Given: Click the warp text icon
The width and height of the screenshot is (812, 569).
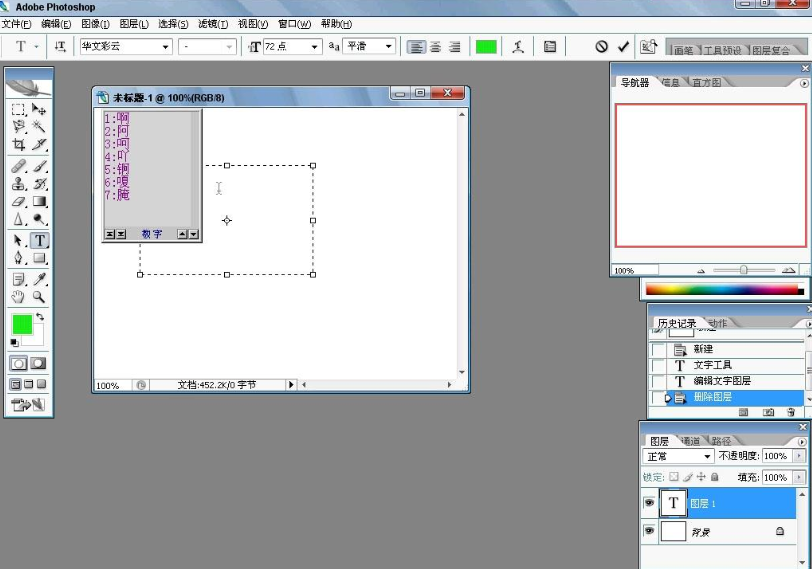Looking at the screenshot, I should click(518, 47).
